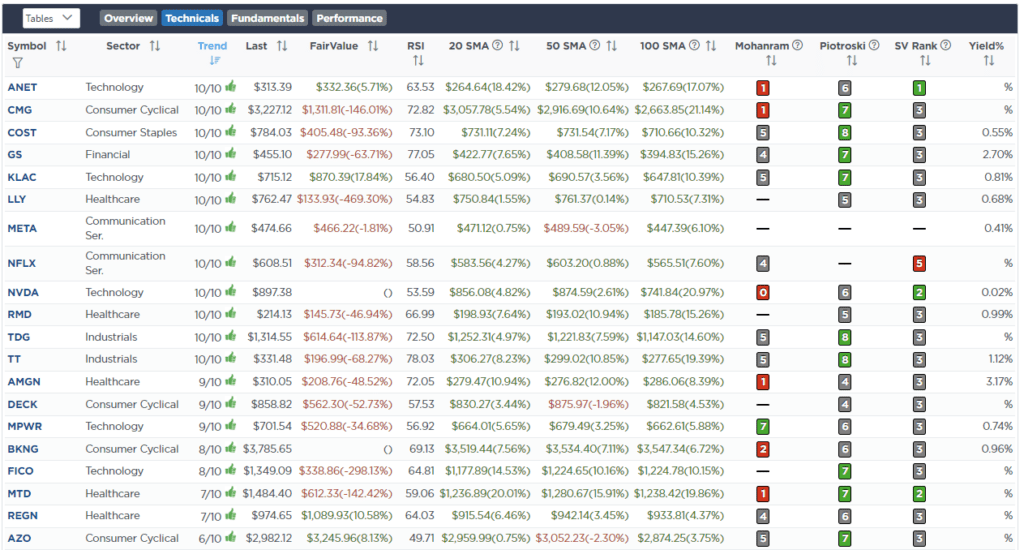Open the REGN ticker link
1024x550 pixels.
pos(22,515)
